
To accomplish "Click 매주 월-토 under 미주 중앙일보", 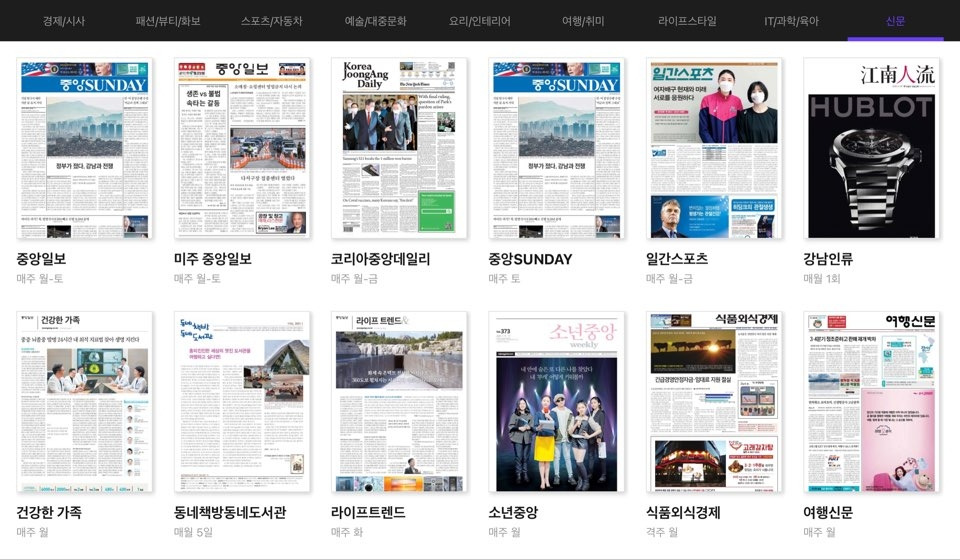I will coord(197,278).
